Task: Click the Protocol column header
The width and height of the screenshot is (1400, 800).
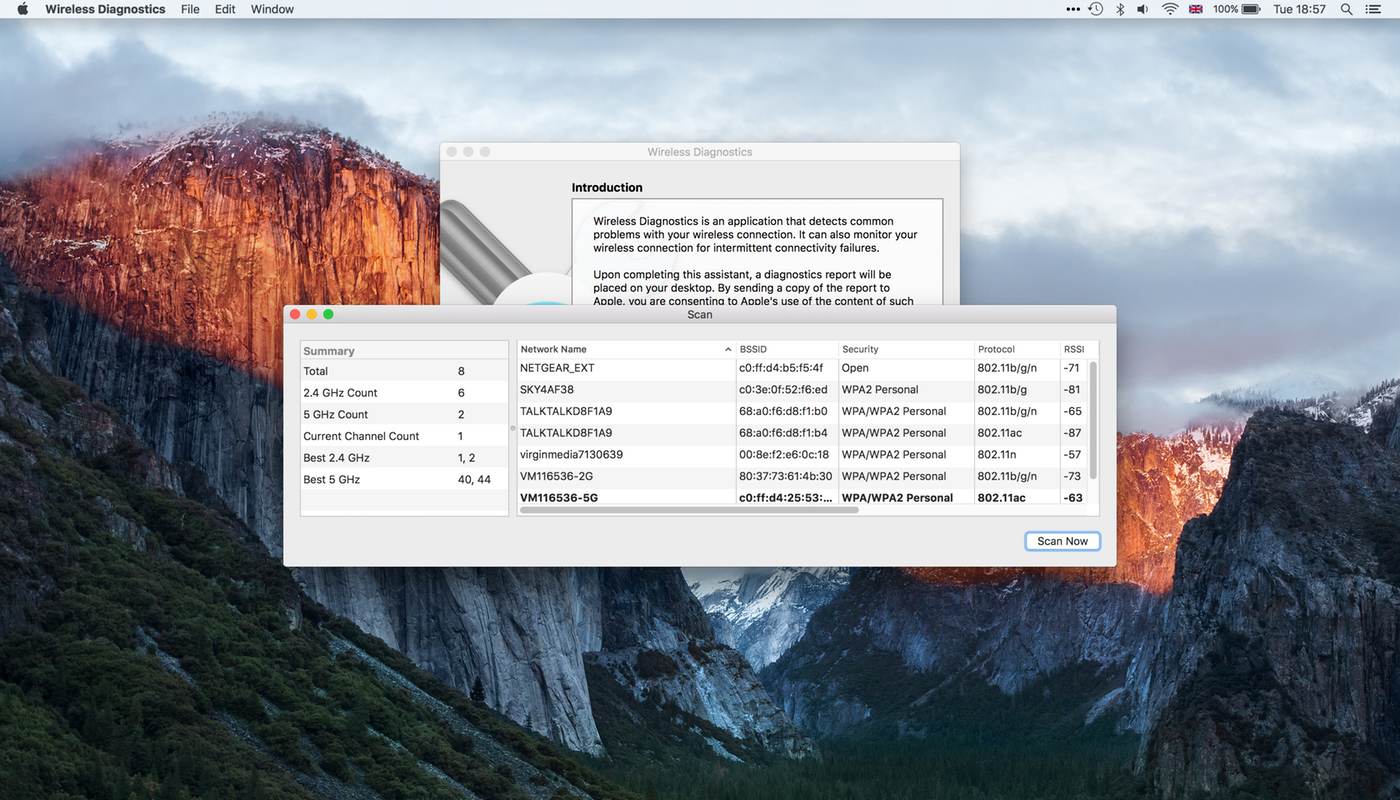Action: tap(1017, 349)
